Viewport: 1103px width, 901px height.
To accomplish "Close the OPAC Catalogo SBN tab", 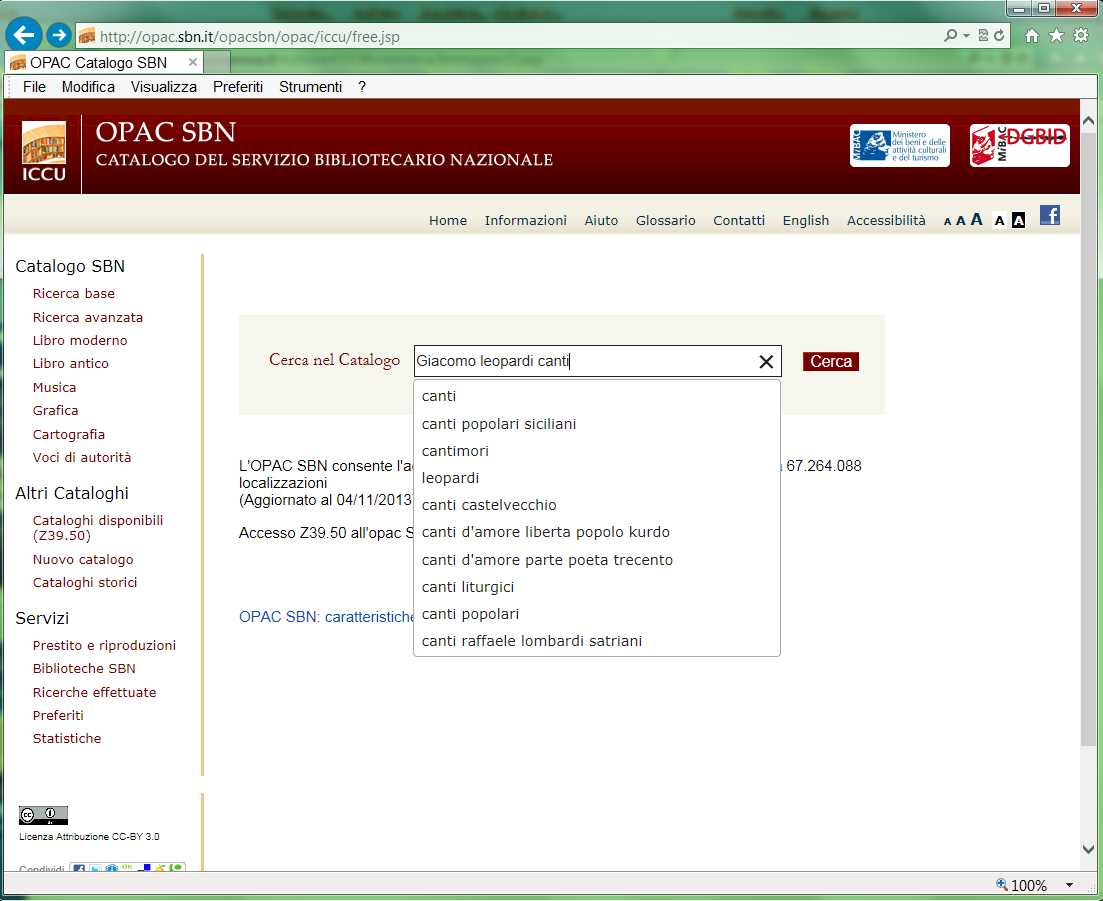I will click(x=192, y=63).
